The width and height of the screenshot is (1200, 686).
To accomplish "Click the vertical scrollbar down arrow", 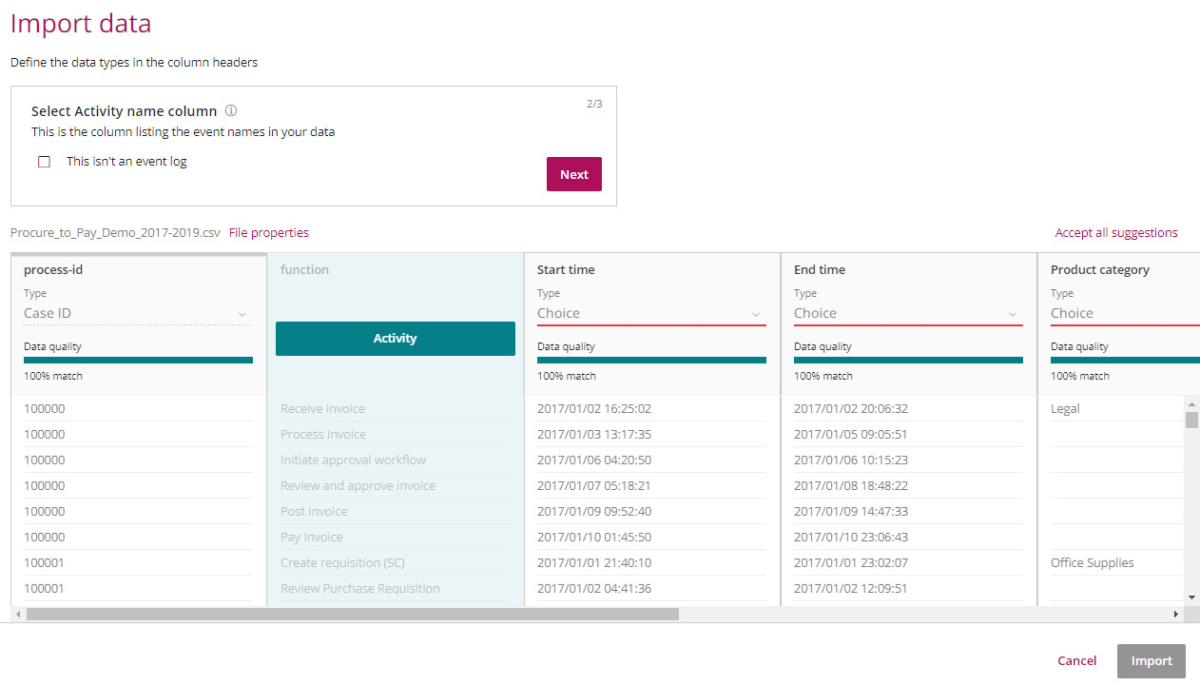I will point(1191,597).
